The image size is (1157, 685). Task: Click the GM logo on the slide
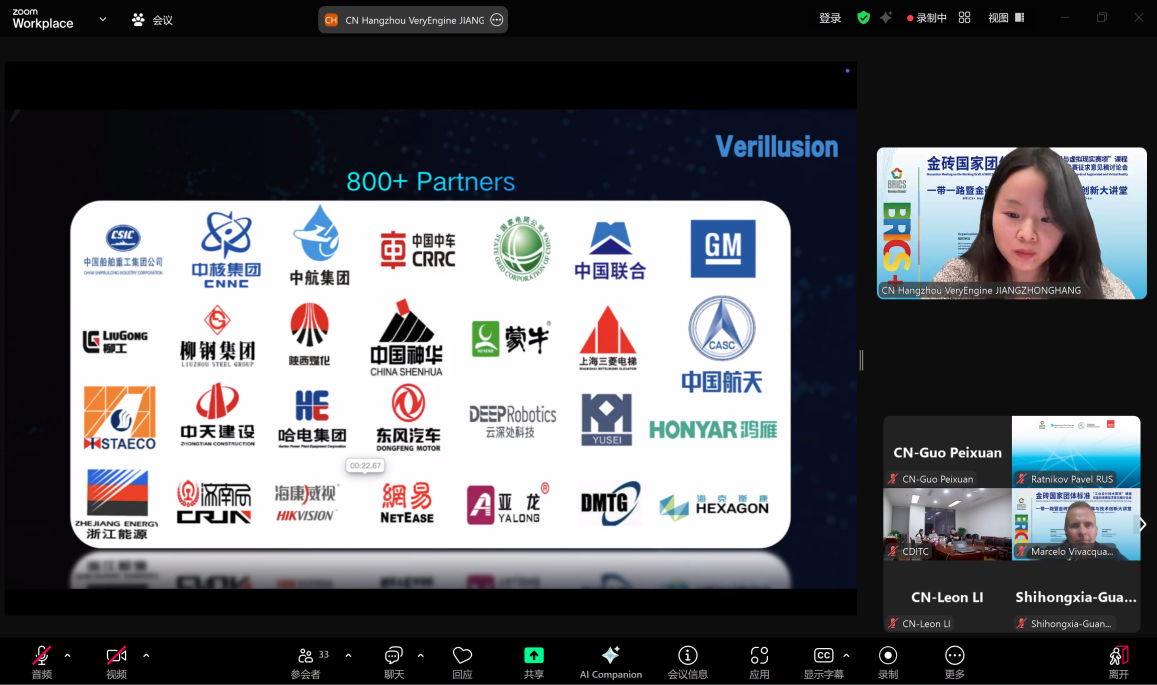click(x=723, y=249)
